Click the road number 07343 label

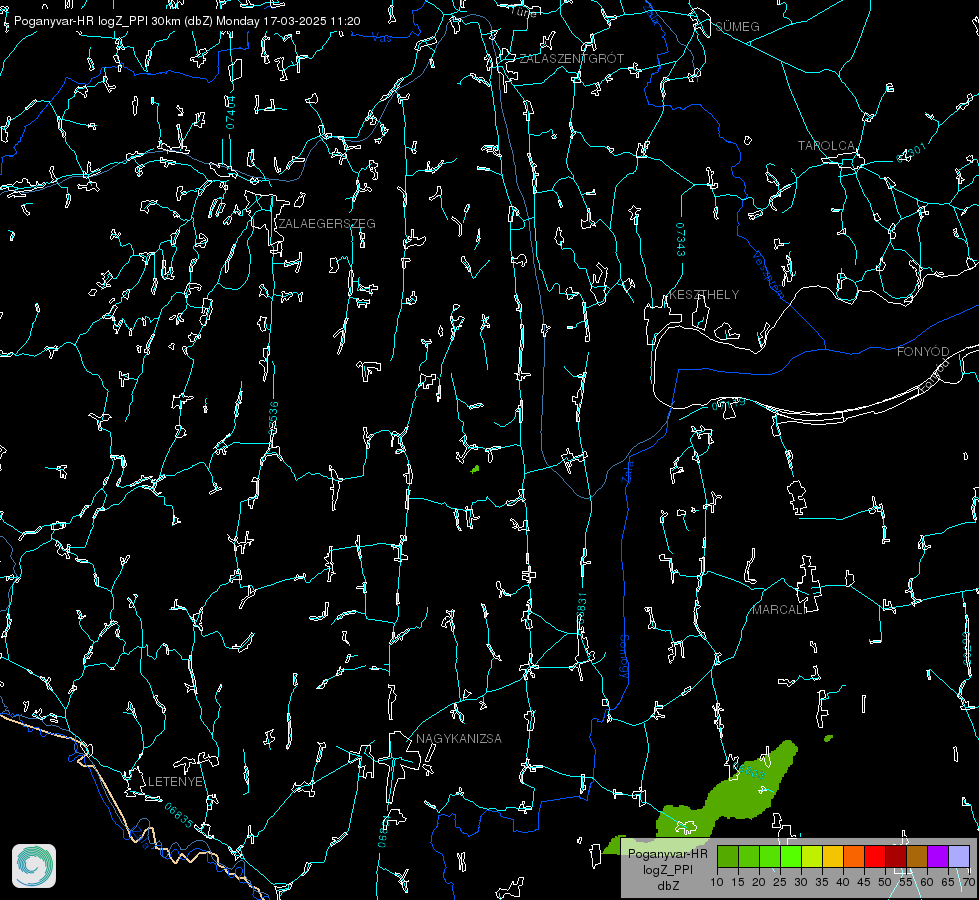coord(681,240)
